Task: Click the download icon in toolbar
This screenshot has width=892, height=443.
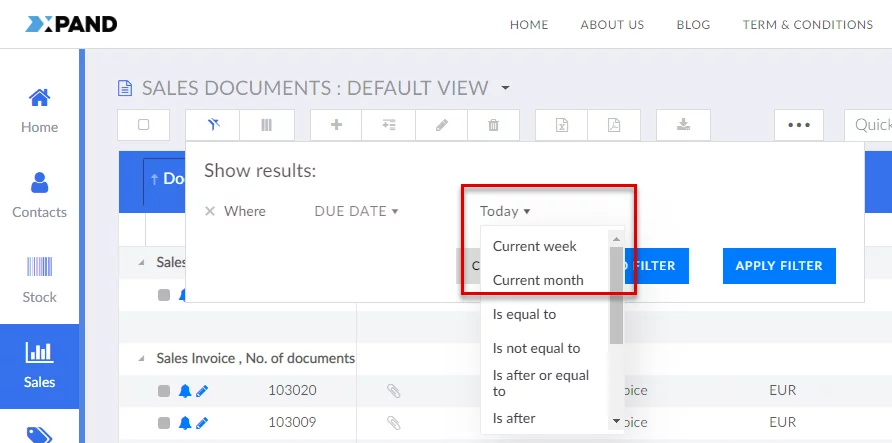Action: (x=684, y=125)
